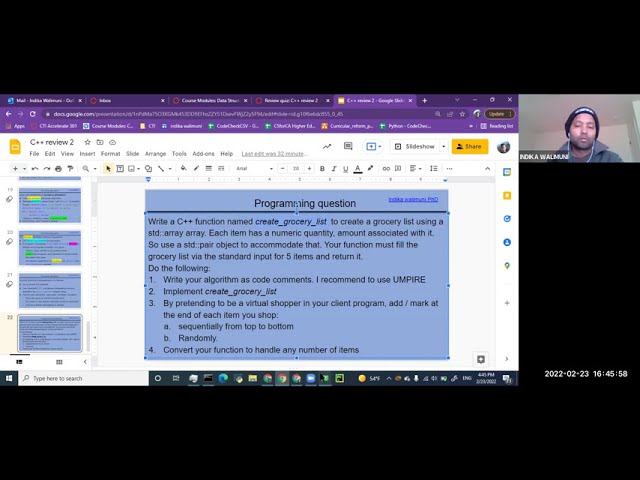Screen dimensions: 640x480
Task: Click the Chrome Update button
Action: click(x=499, y=114)
